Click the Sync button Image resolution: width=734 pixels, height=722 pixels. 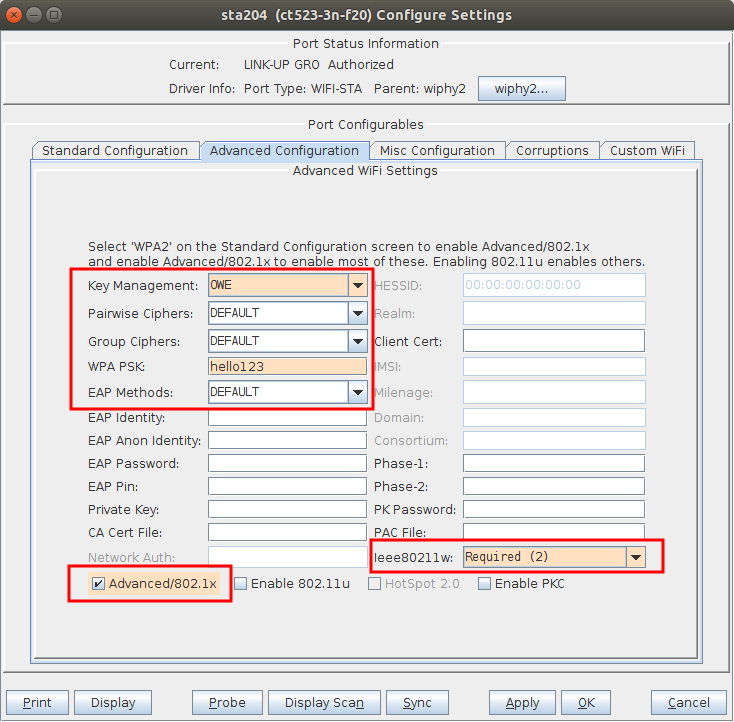click(x=417, y=702)
